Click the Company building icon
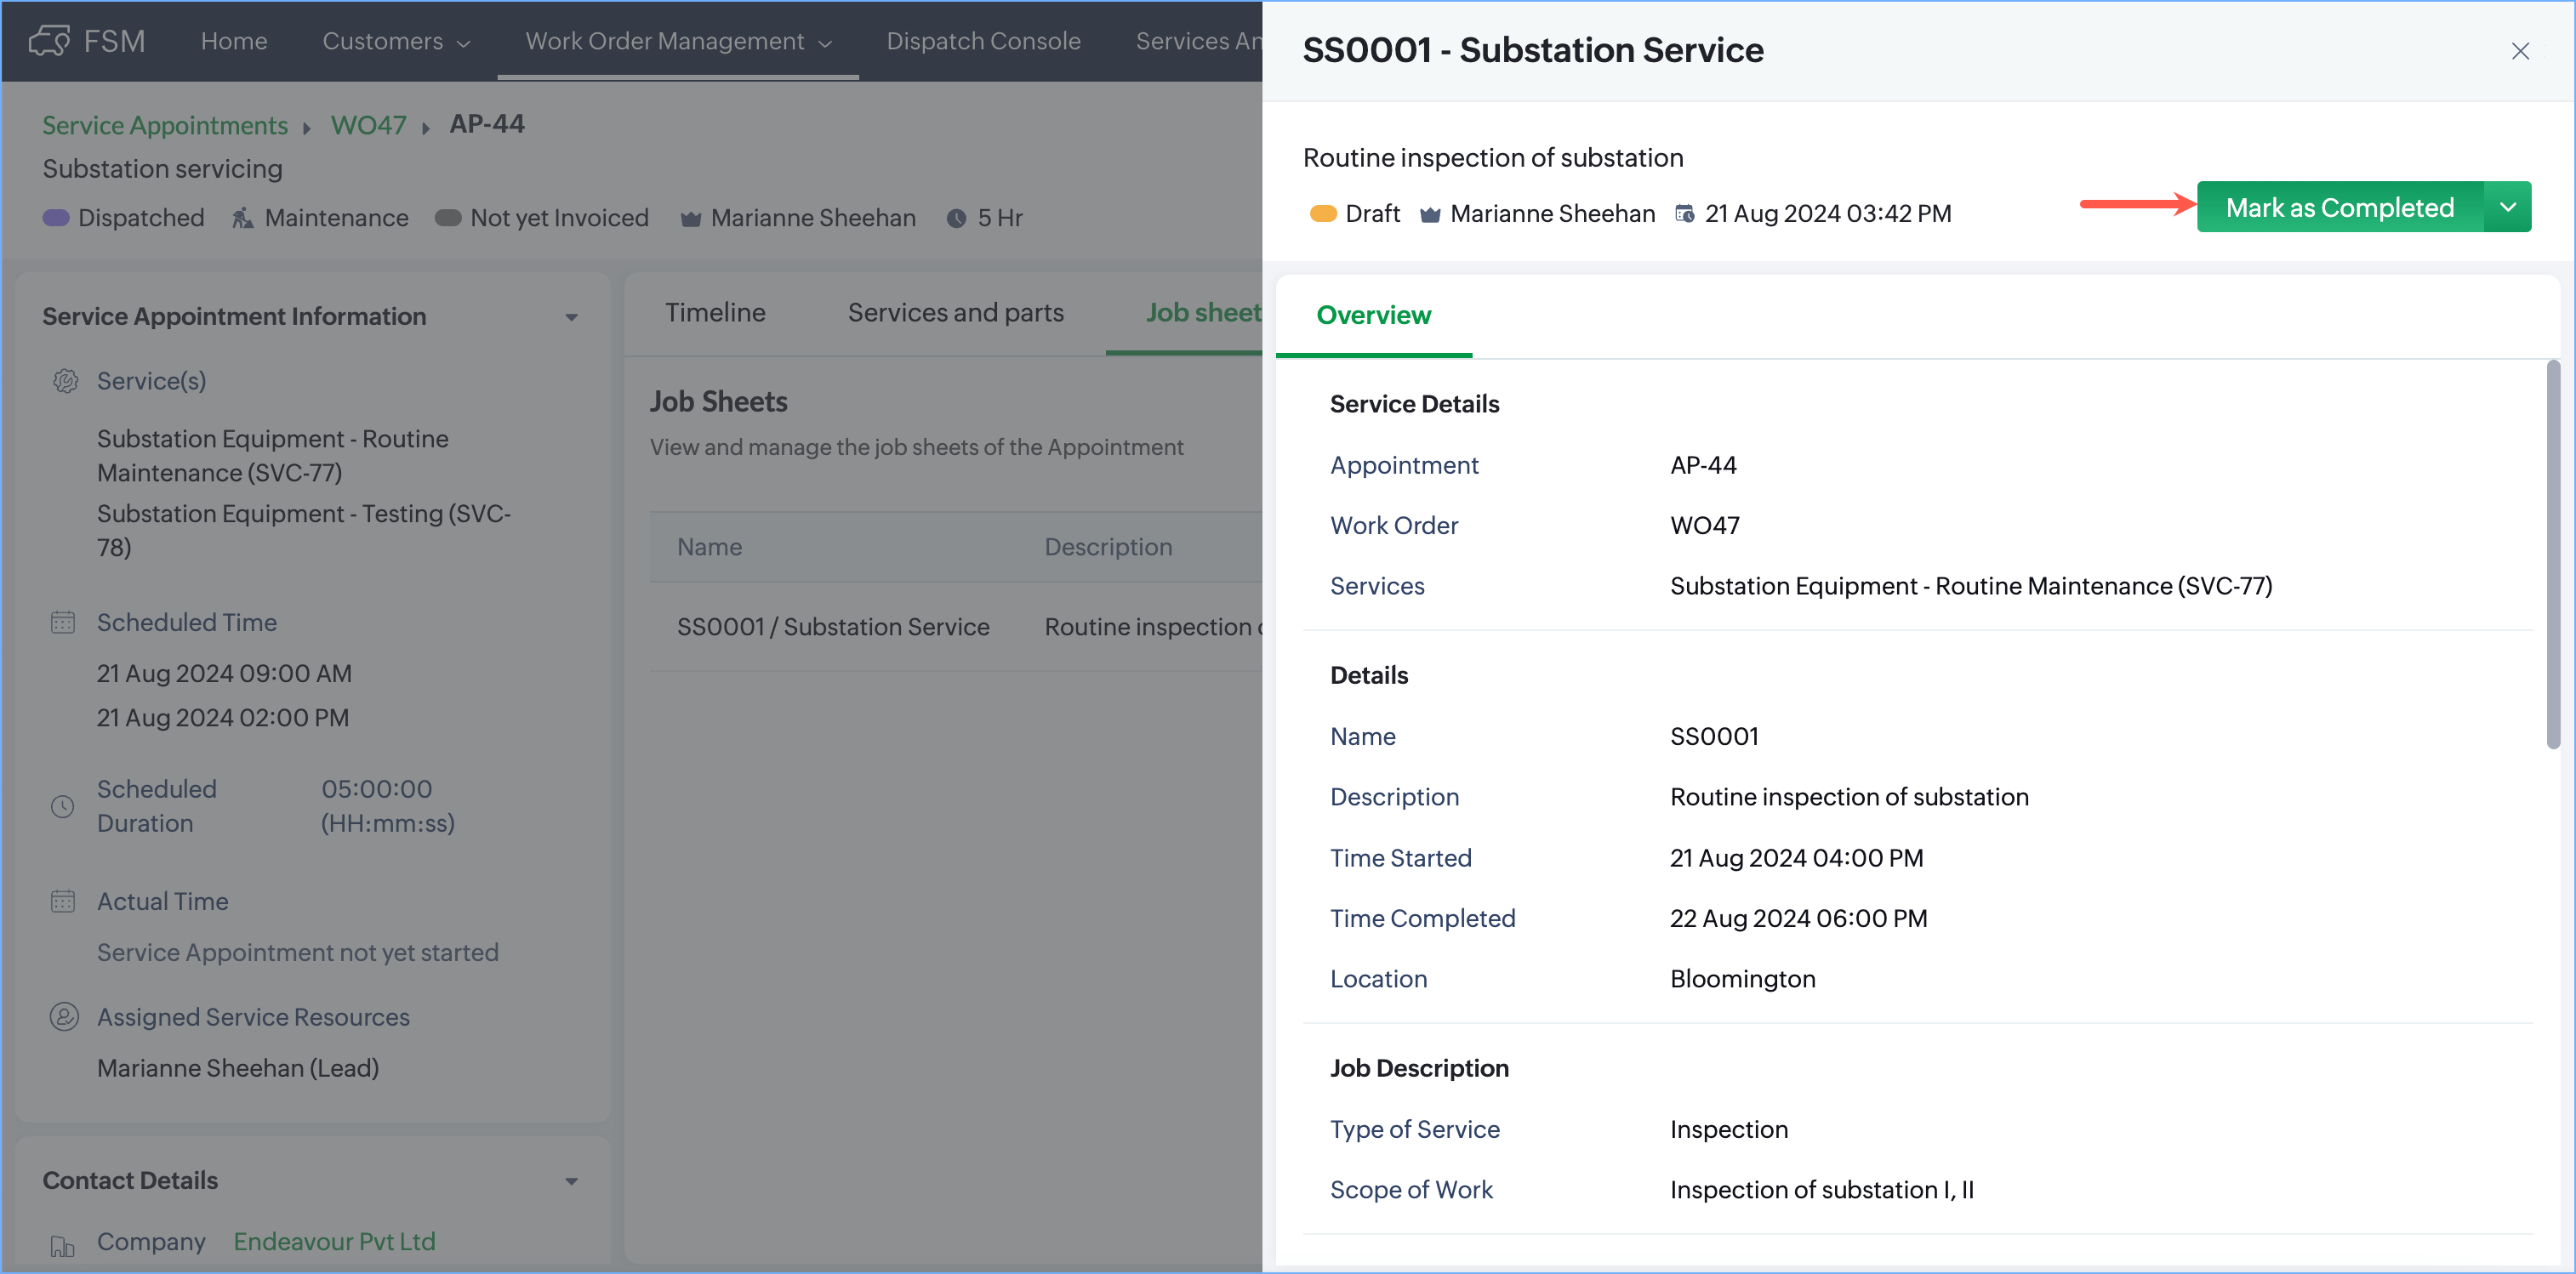This screenshot has width=2576, height=1274. pyautogui.click(x=63, y=1245)
